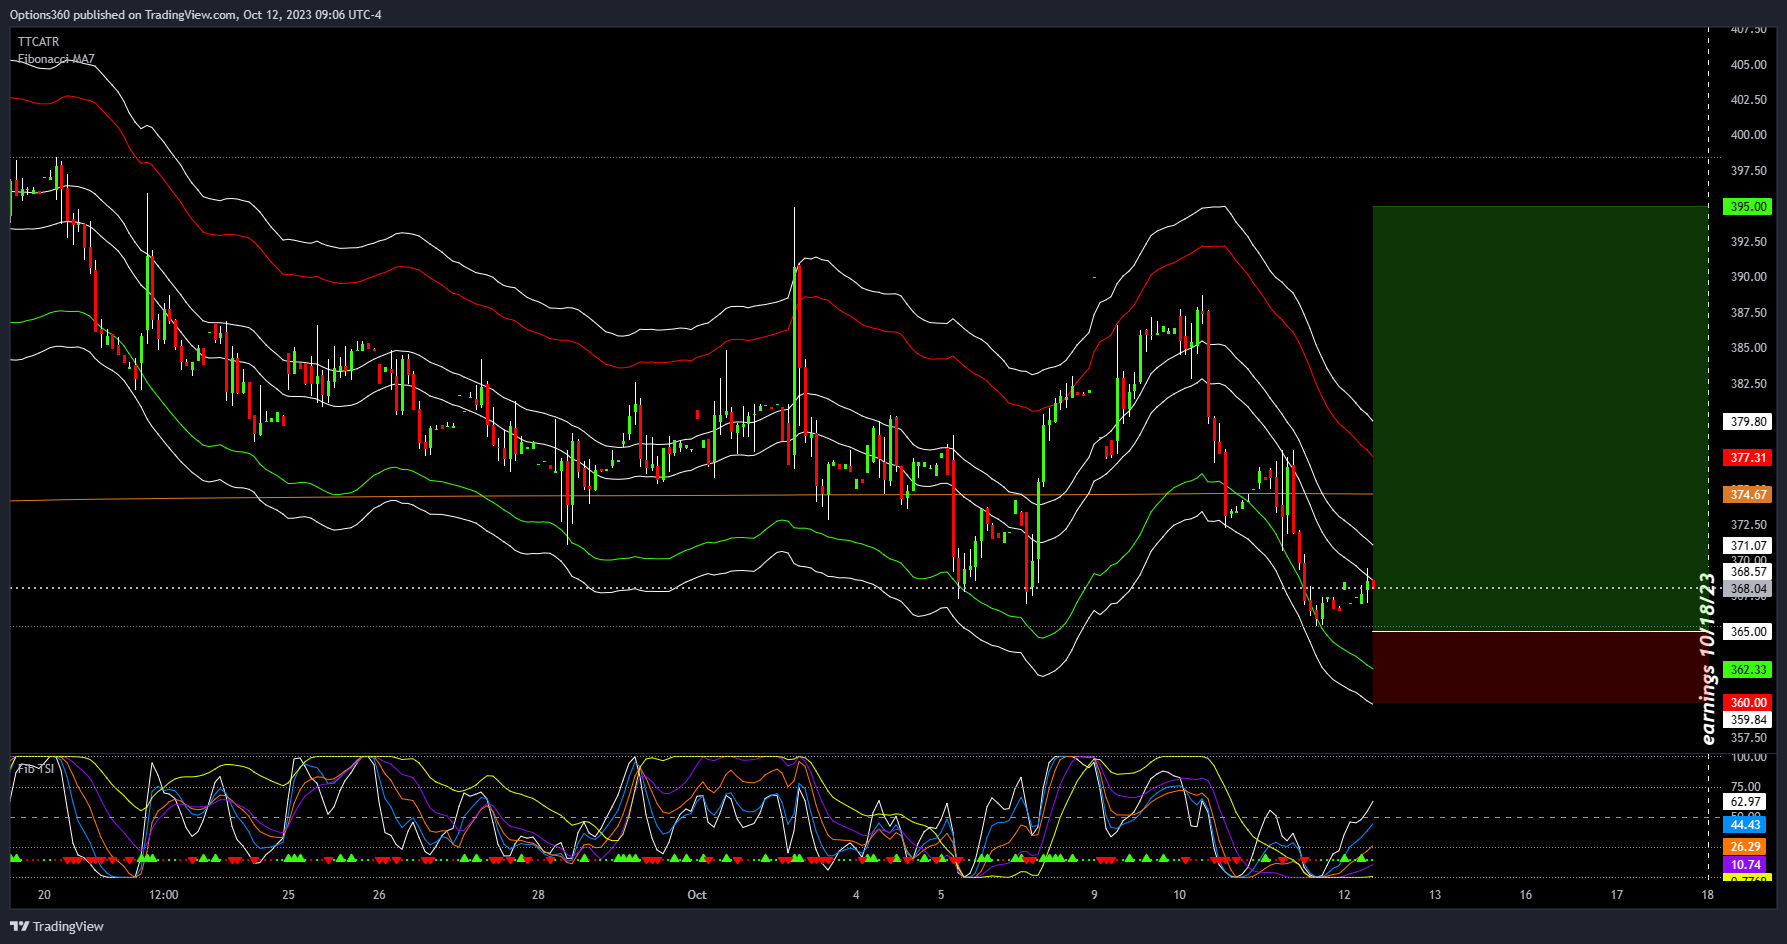Click the 18 date axis label
The height and width of the screenshot is (944, 1787).
(1708, 895)
